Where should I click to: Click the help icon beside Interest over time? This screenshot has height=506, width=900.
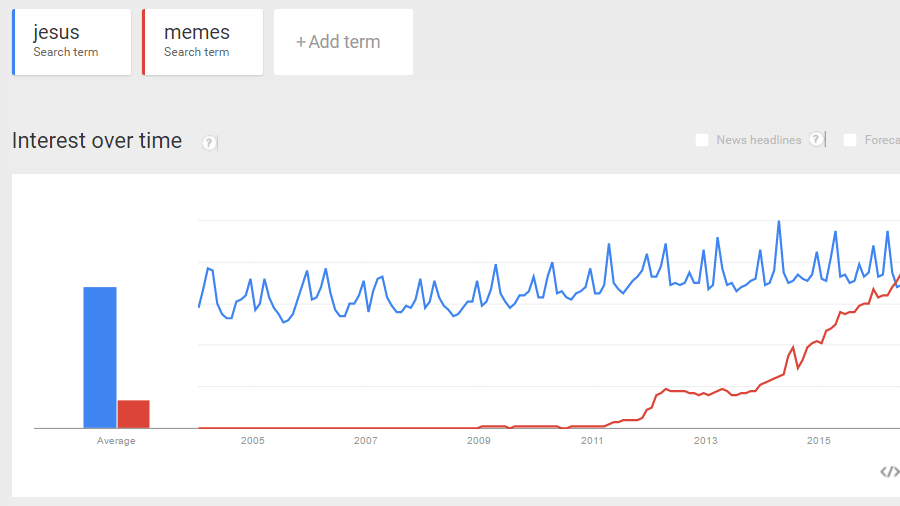click(x=209, y=143)
